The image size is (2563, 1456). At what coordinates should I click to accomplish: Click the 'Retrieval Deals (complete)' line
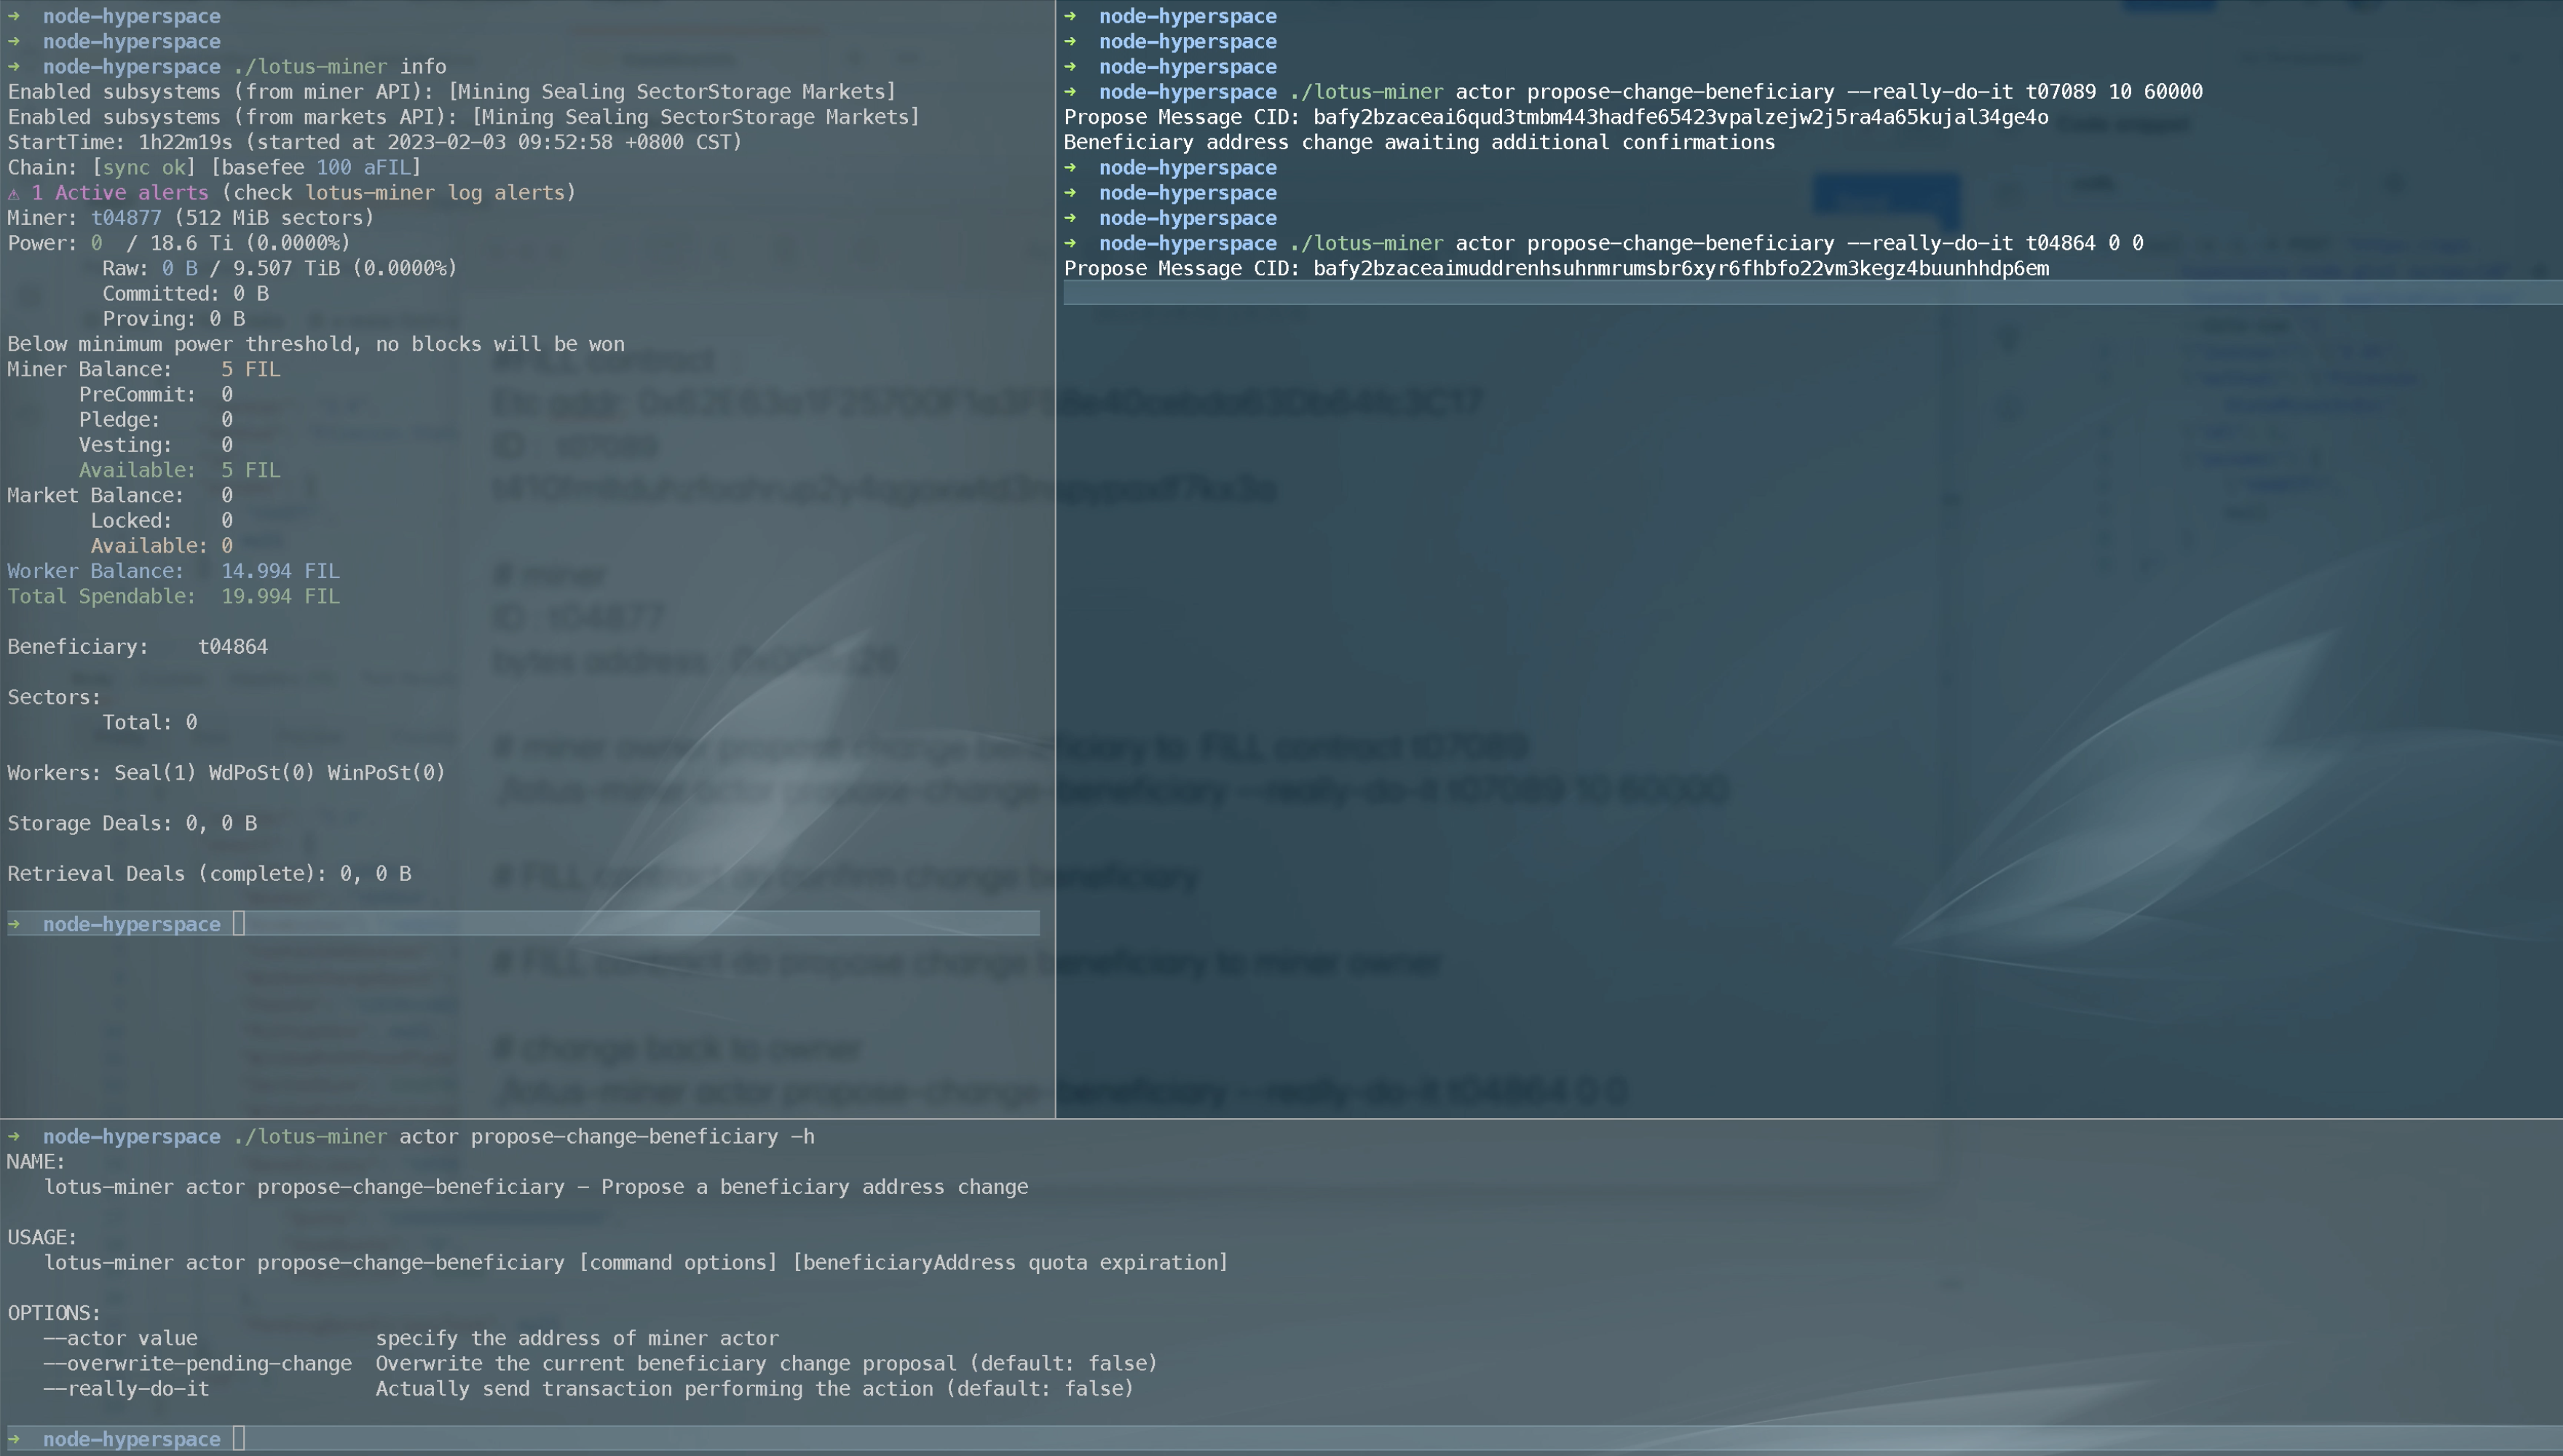[x=209, y=874]
